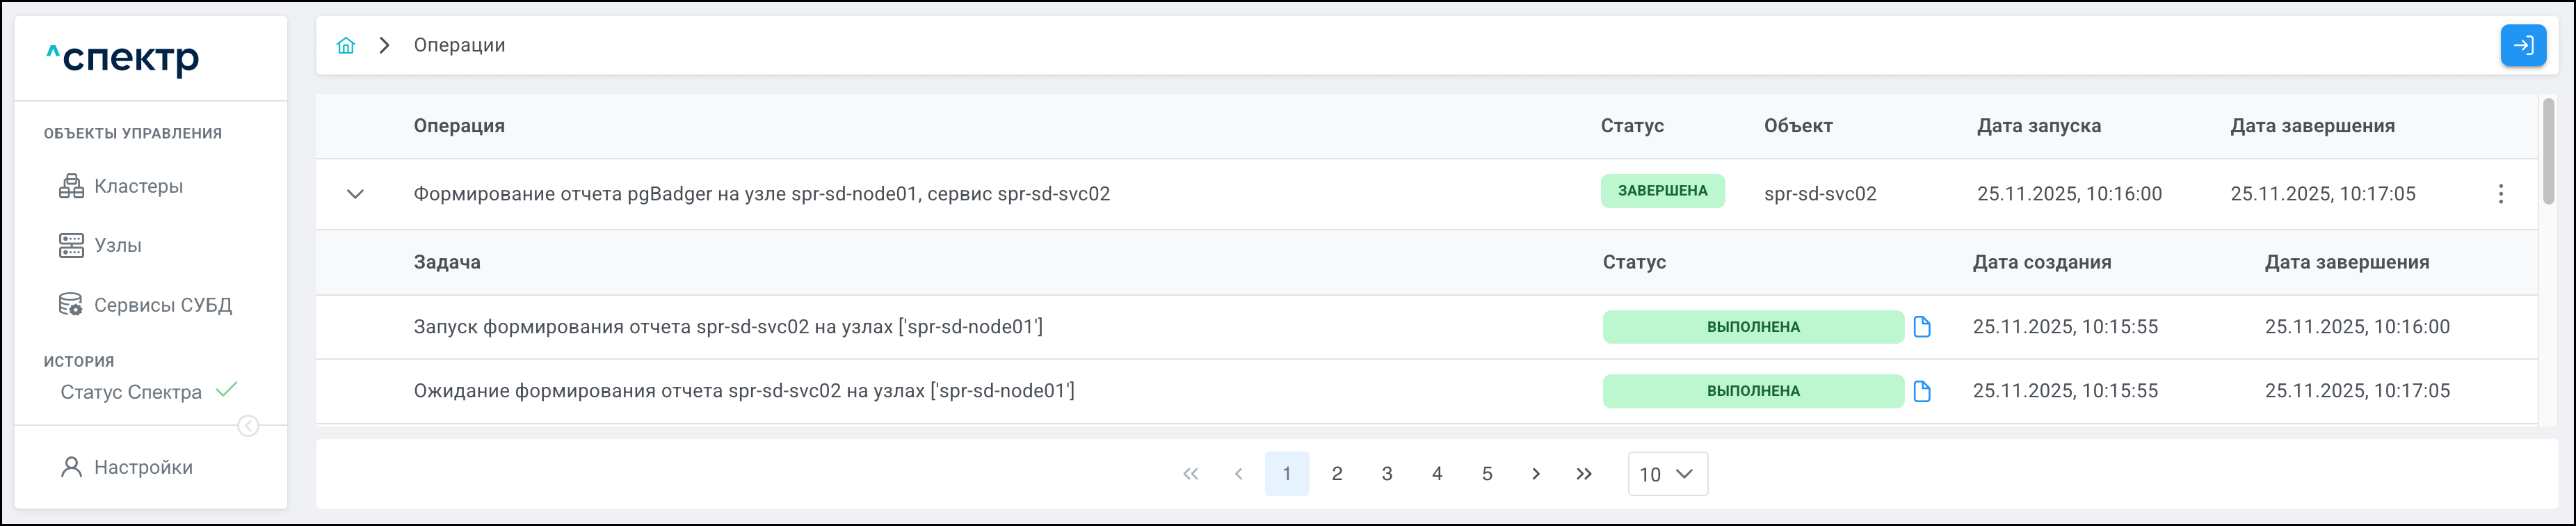
Task: Collapse the pgBadger operation row
Action: tap(355, 194)
